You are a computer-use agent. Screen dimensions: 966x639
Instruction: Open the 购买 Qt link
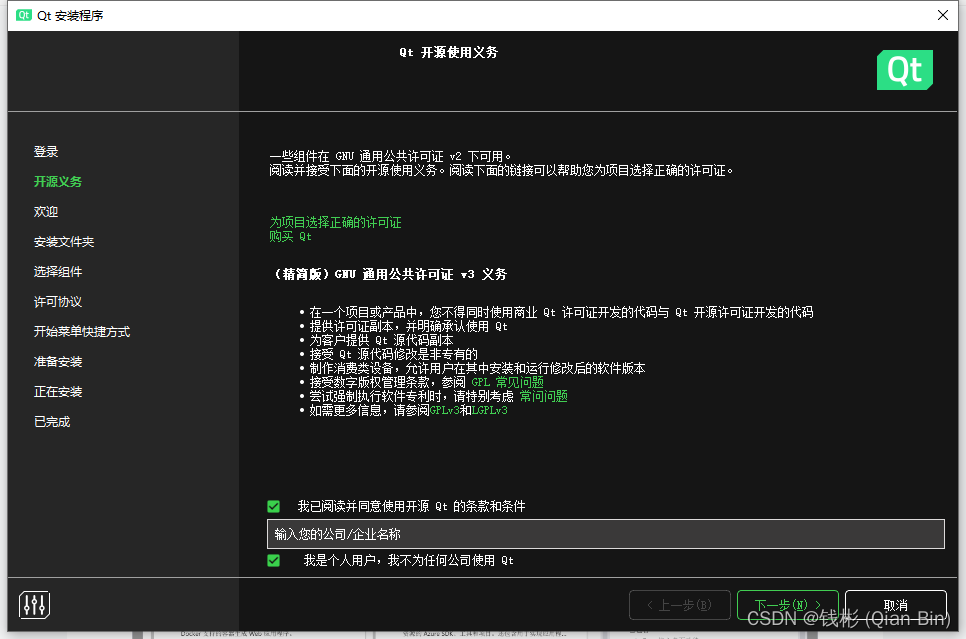pos(290,237)
